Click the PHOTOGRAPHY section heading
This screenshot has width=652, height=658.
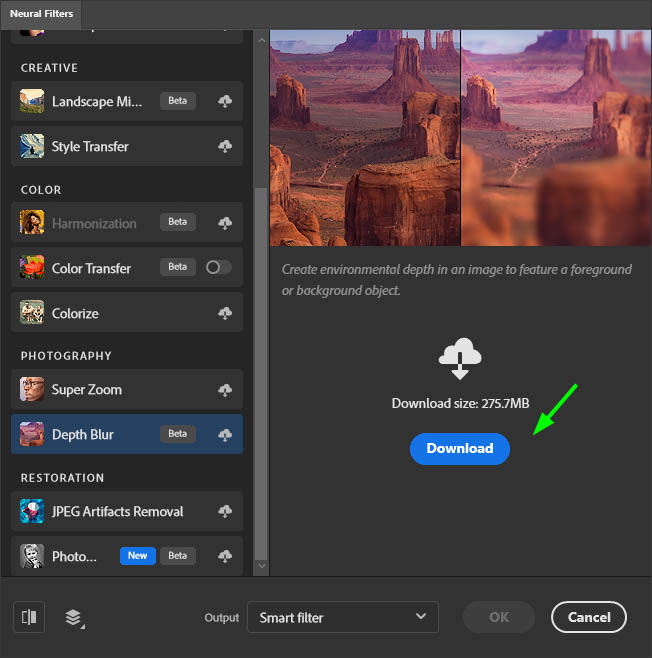click(66, 356)
